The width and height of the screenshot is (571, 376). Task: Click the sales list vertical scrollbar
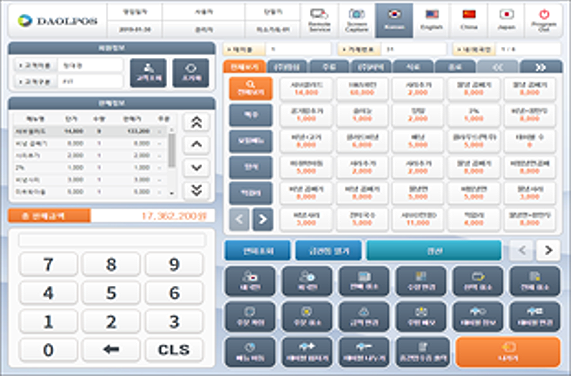click(172, 161)
